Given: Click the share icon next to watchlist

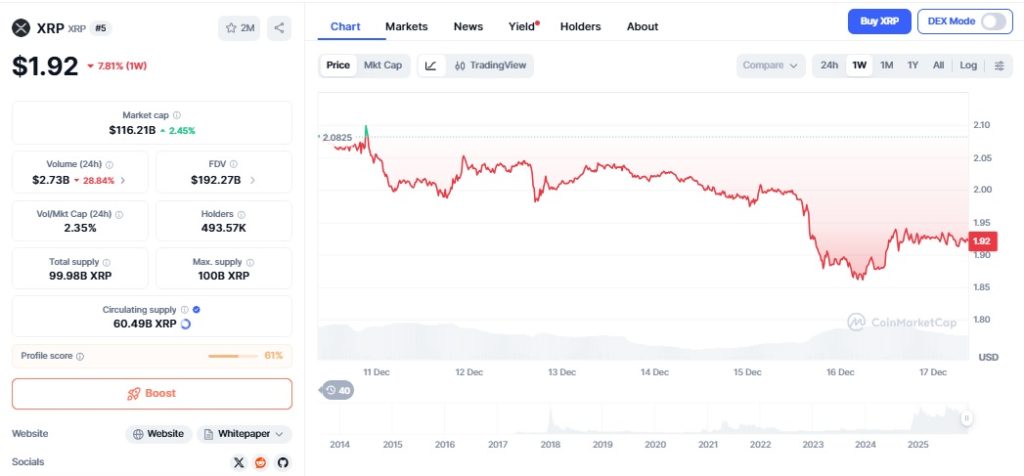Looking at the screenshot, I should pyautogui.click(x=280, y=28).
